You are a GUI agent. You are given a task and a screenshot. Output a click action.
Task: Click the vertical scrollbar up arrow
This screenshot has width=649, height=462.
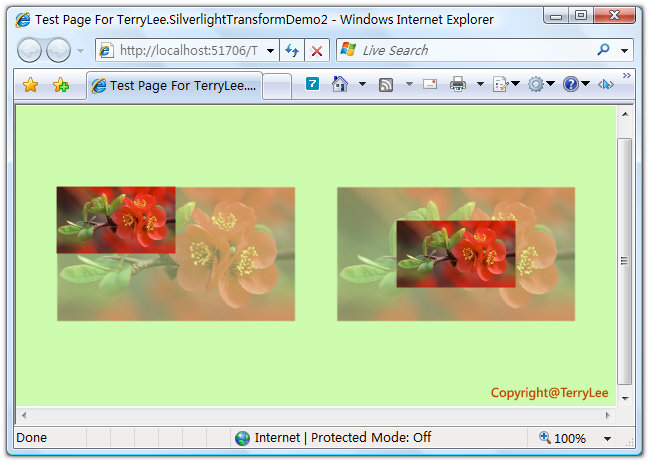pos(625,114)
